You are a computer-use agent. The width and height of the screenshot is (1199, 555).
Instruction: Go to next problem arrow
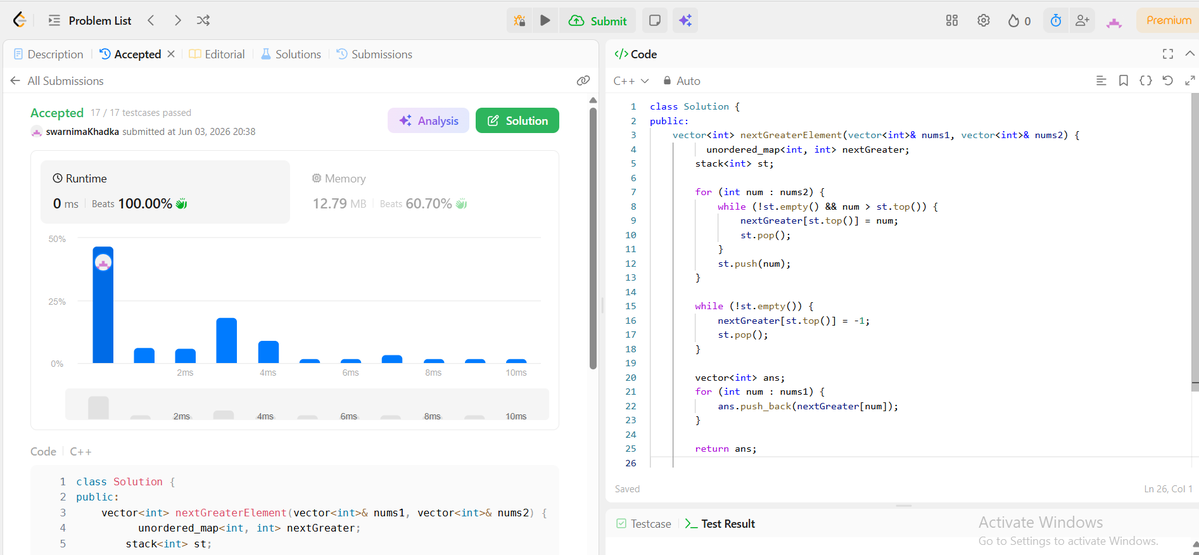(177, 21)
